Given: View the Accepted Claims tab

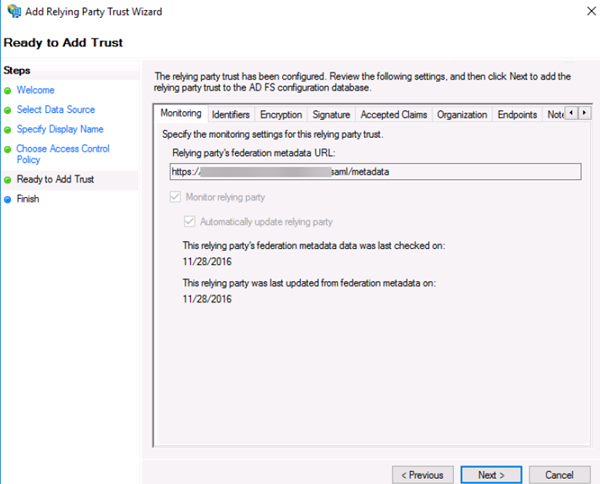Looking at the screenshot, I should click(394, 114).
